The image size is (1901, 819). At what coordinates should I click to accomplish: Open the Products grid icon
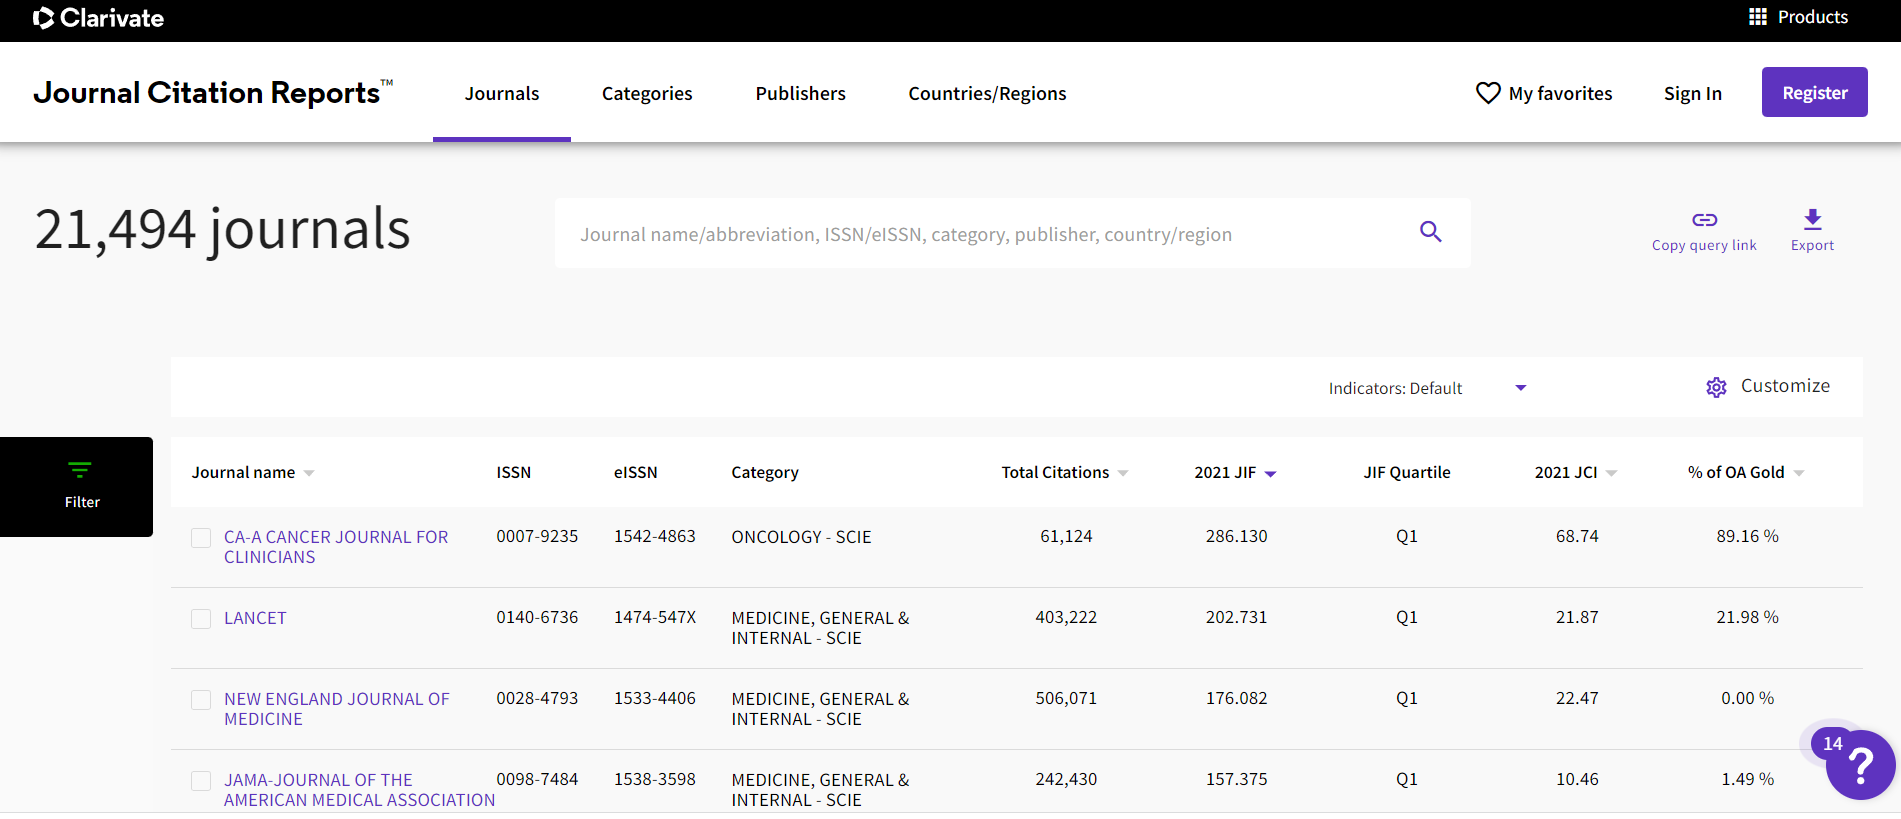1757,17
